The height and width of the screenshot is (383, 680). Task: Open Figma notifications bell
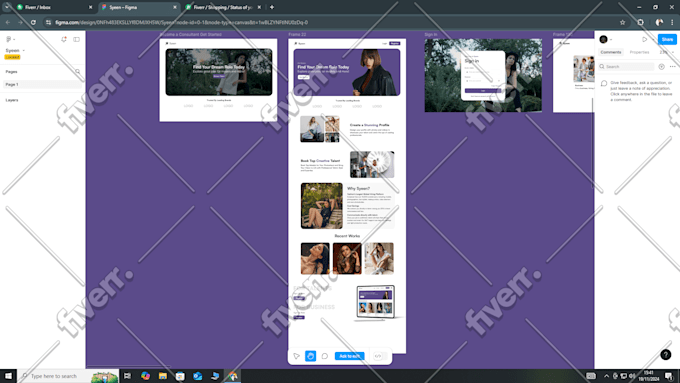[x=64, y=39]
